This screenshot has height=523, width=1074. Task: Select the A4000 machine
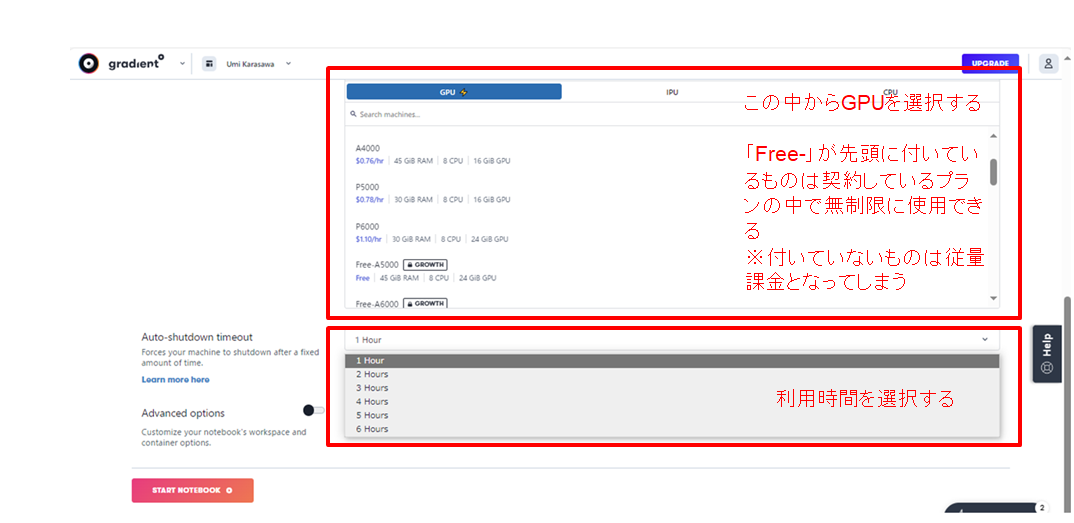point(666,154)
